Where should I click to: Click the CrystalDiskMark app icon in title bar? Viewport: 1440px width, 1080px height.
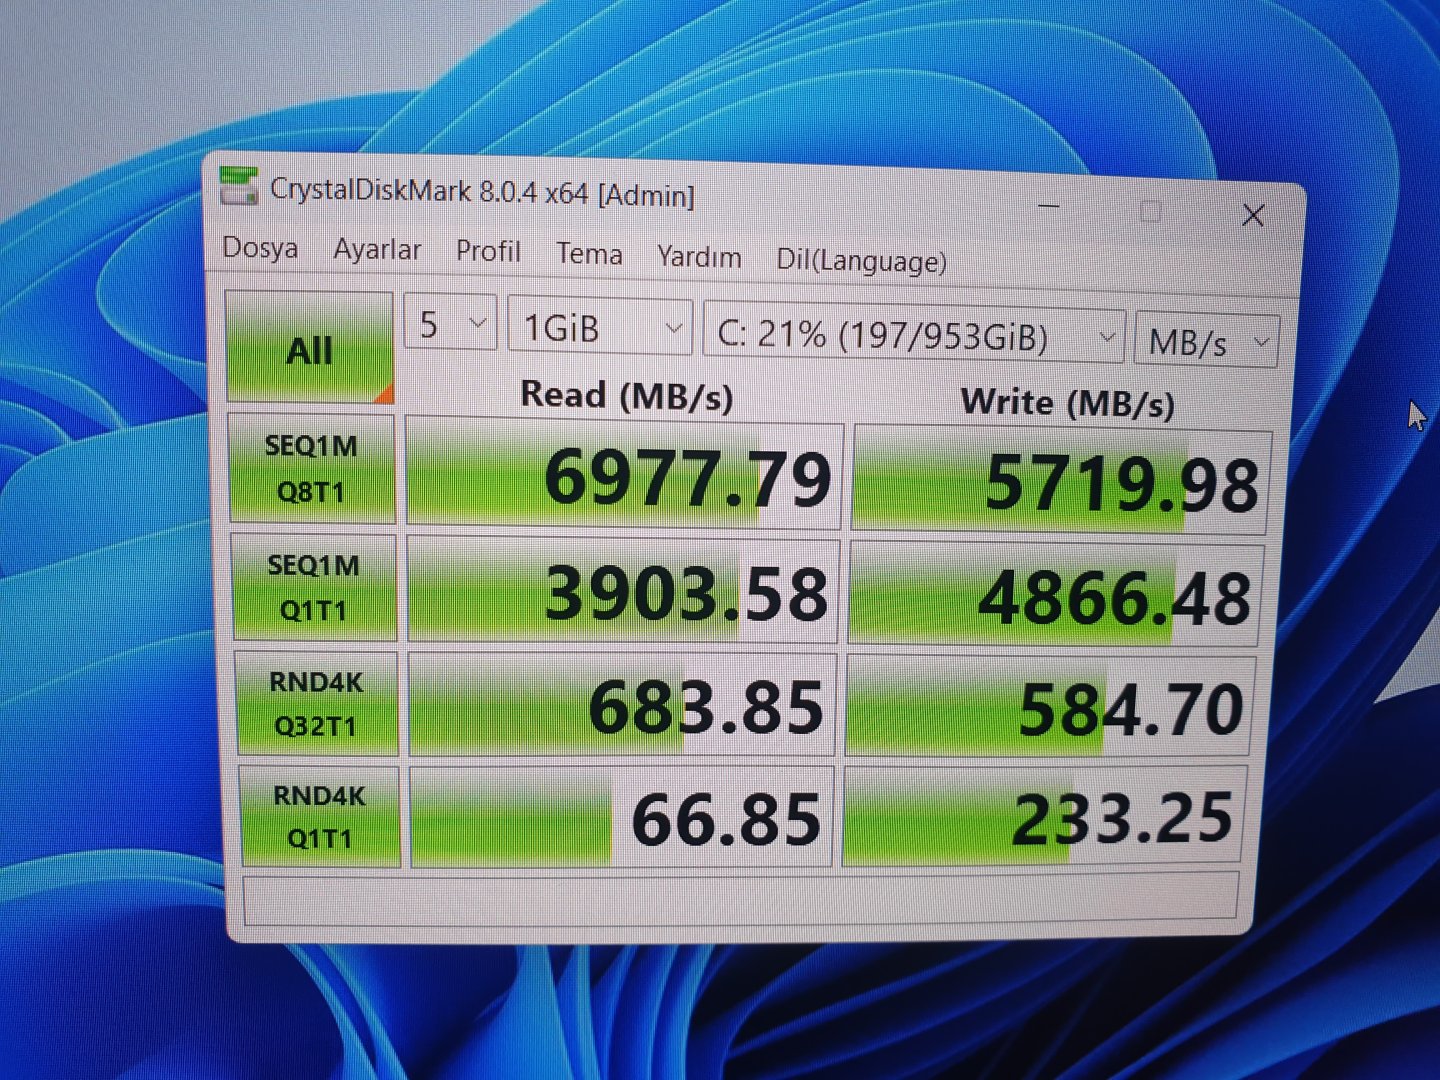click(x=239, y=186)
